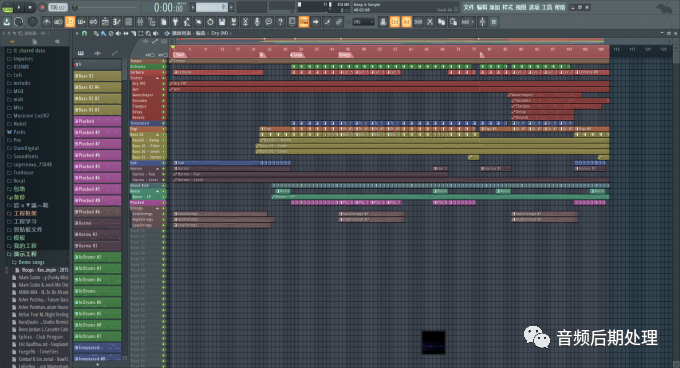
Task: Click the undo history clock icon
Action: [x=210, y=22]
